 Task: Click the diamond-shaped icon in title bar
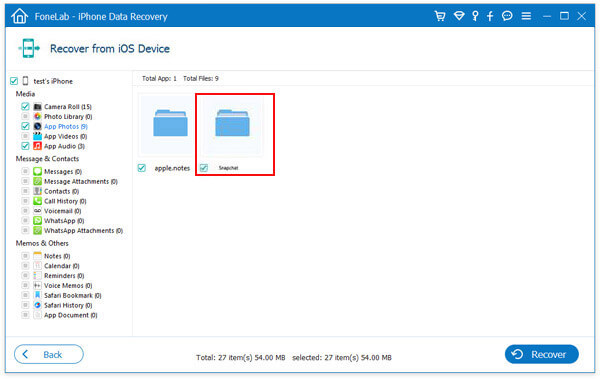pyautogui.click(x=459, y=16)
